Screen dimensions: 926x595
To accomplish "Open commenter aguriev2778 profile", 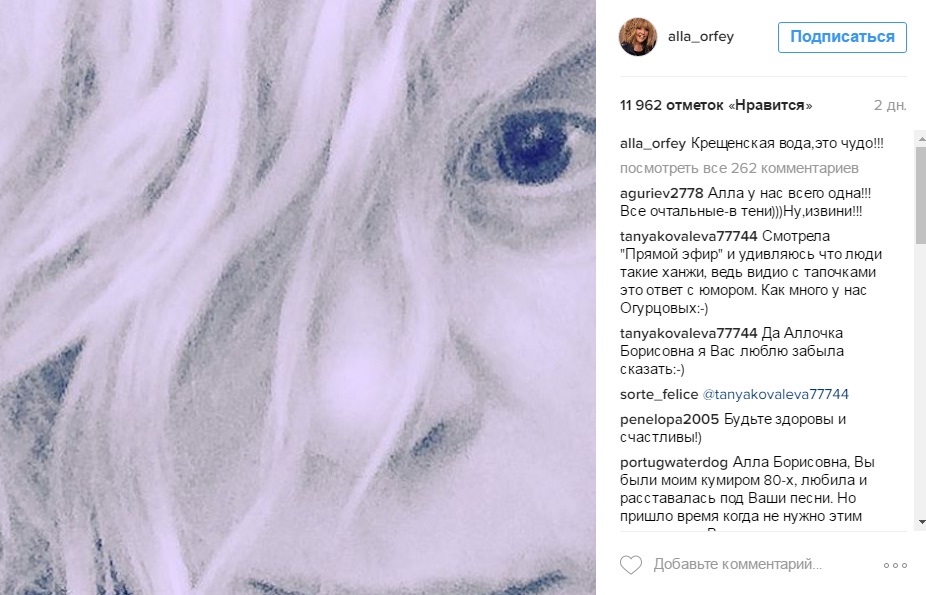I will pos(661,194).
